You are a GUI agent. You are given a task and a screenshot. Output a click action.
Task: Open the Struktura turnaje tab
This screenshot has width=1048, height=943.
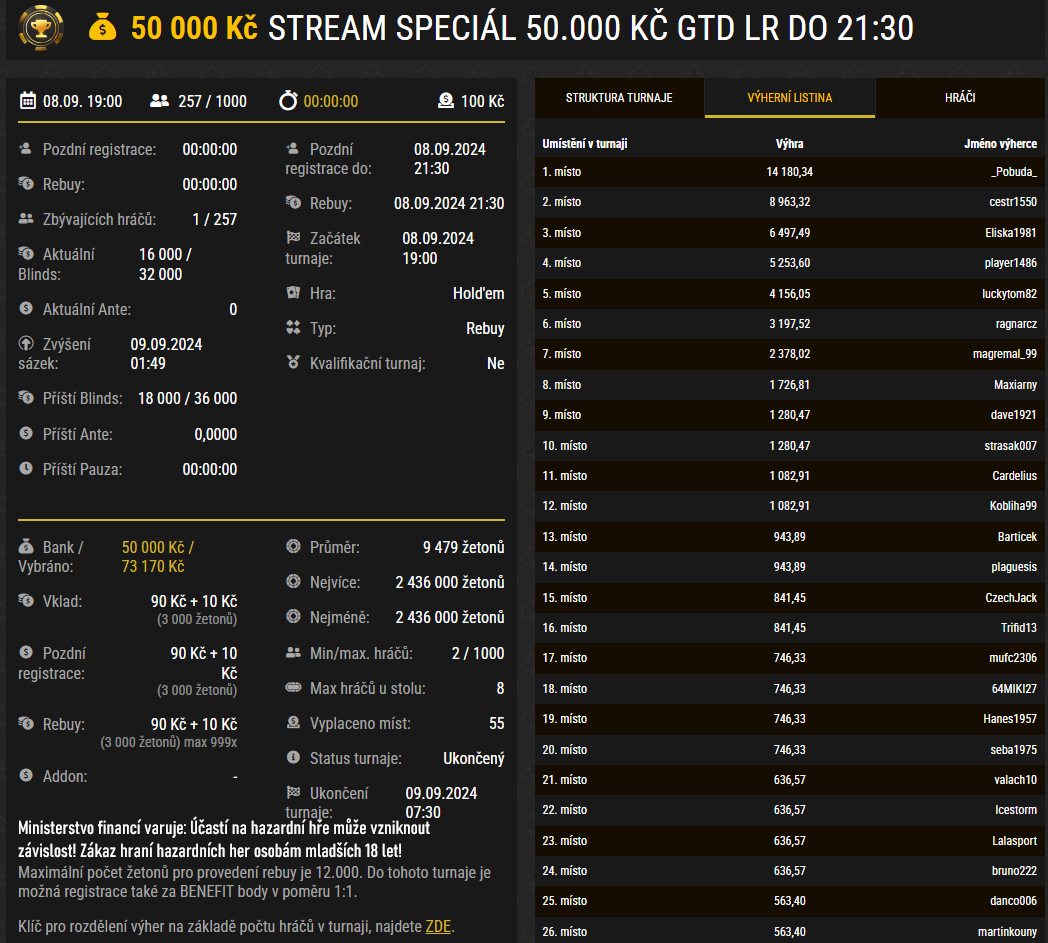pyautogui.click(x=619, y=98)
